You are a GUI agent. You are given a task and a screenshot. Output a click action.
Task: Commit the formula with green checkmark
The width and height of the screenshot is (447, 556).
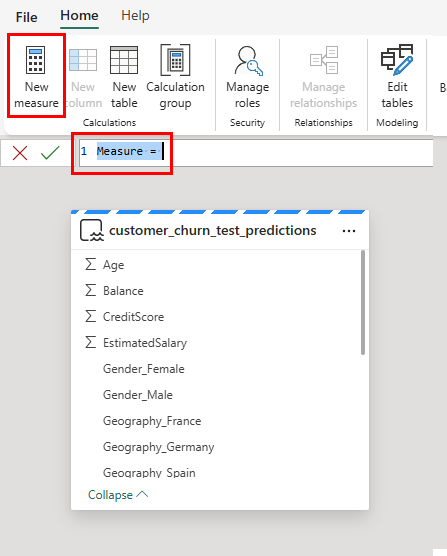tap(50, 153)
